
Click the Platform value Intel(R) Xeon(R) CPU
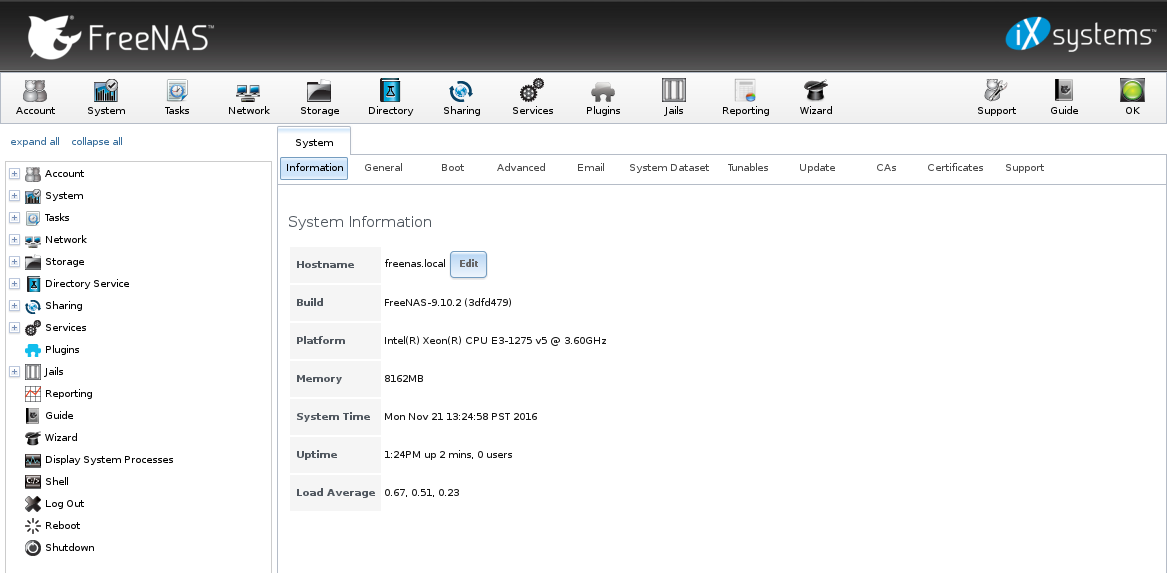[495, 341]
